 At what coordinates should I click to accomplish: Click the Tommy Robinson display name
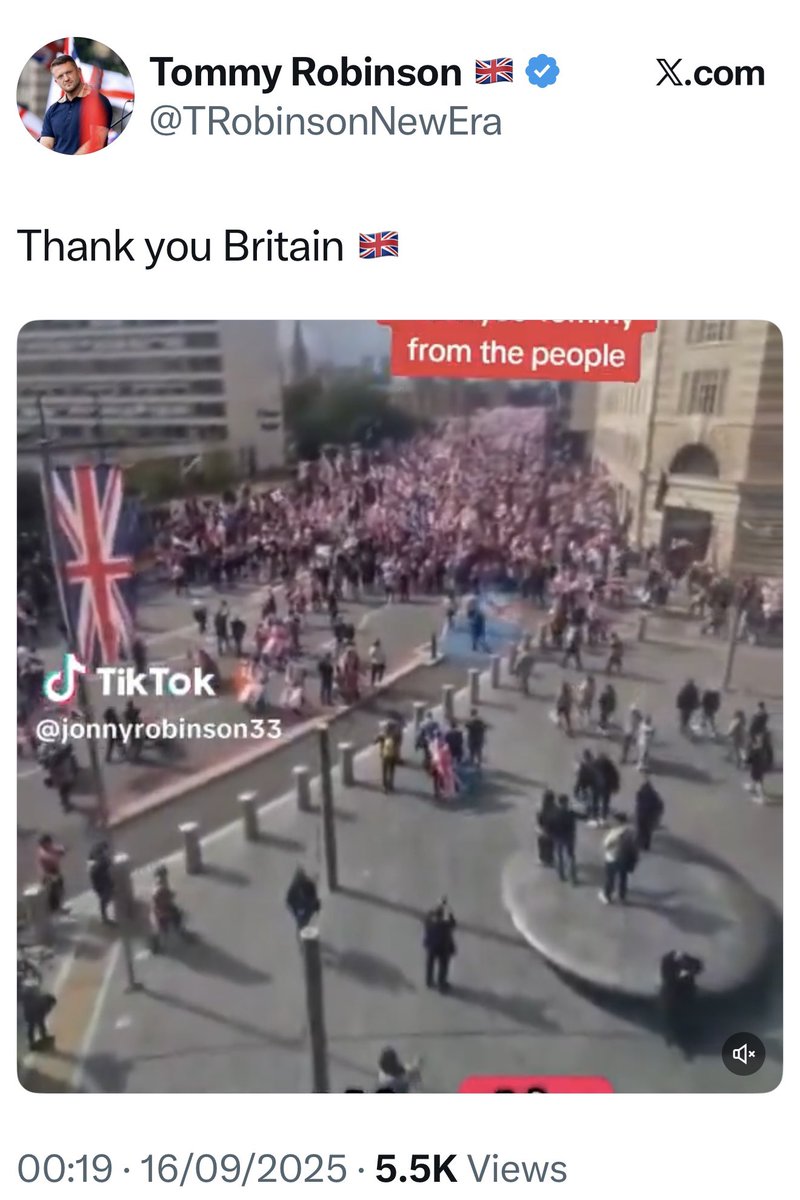pyautogui.click(x=305, y=72)
